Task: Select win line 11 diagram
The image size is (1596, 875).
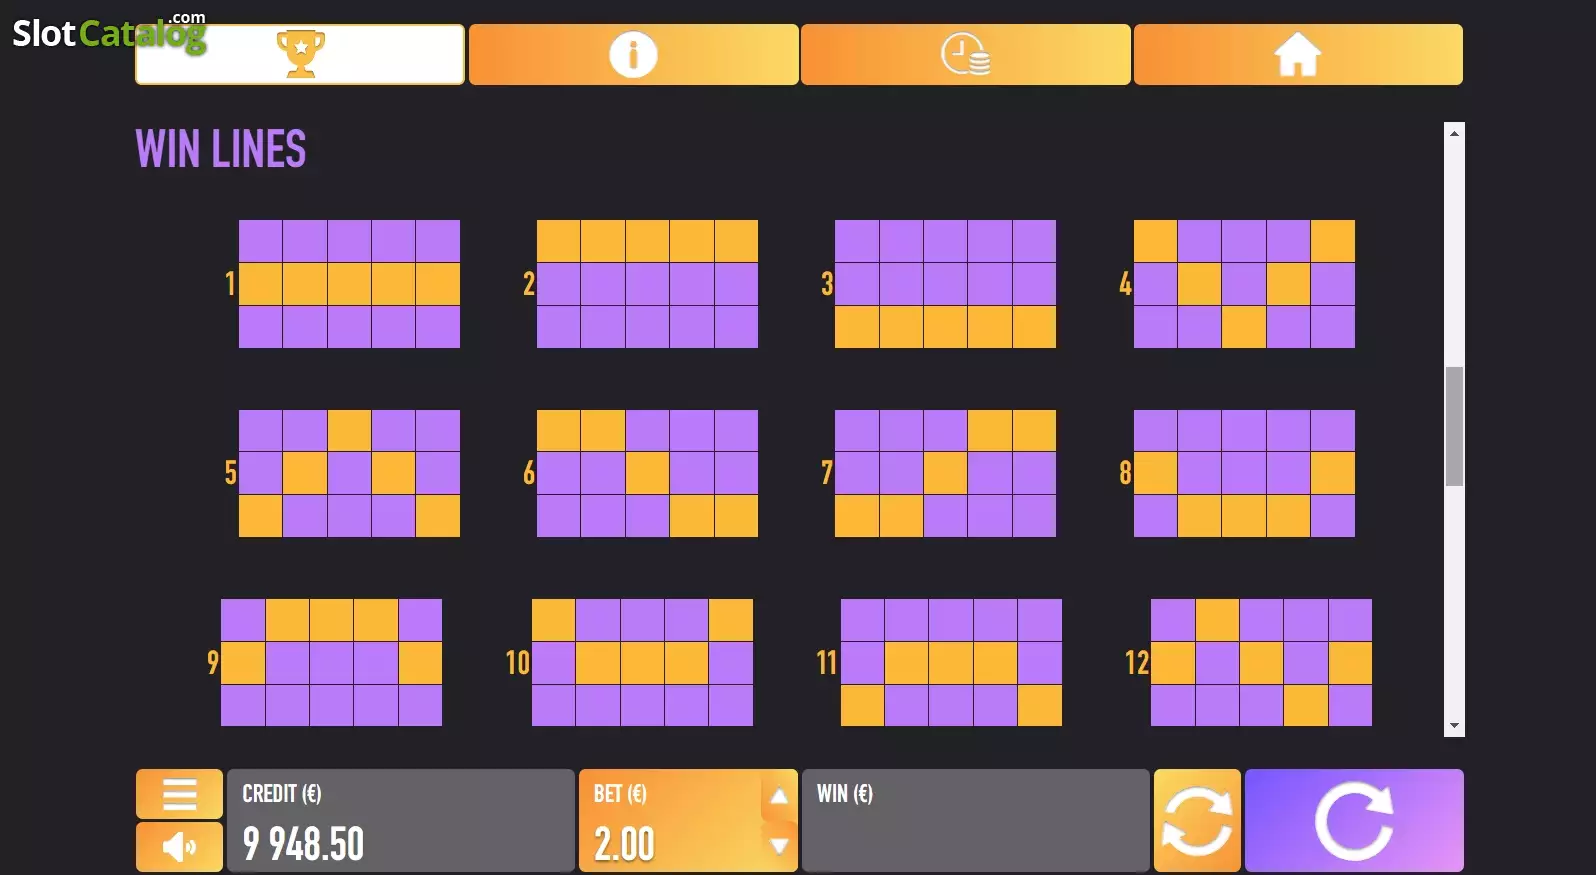Action: [x=951, y=662]
